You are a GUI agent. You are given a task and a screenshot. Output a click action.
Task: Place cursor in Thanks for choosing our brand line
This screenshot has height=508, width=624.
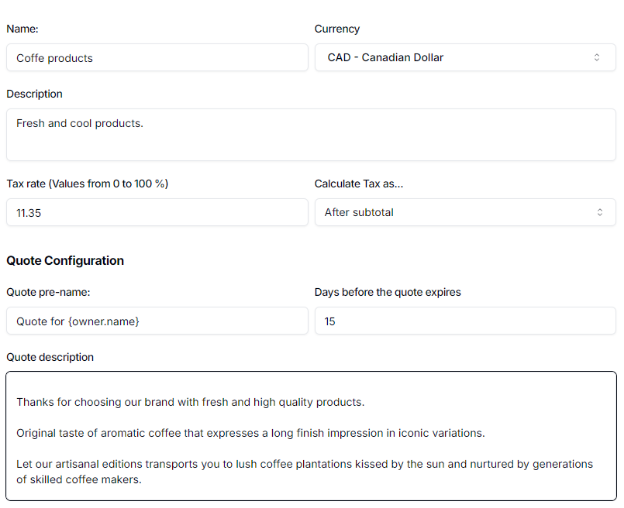[x=190, y=402]
